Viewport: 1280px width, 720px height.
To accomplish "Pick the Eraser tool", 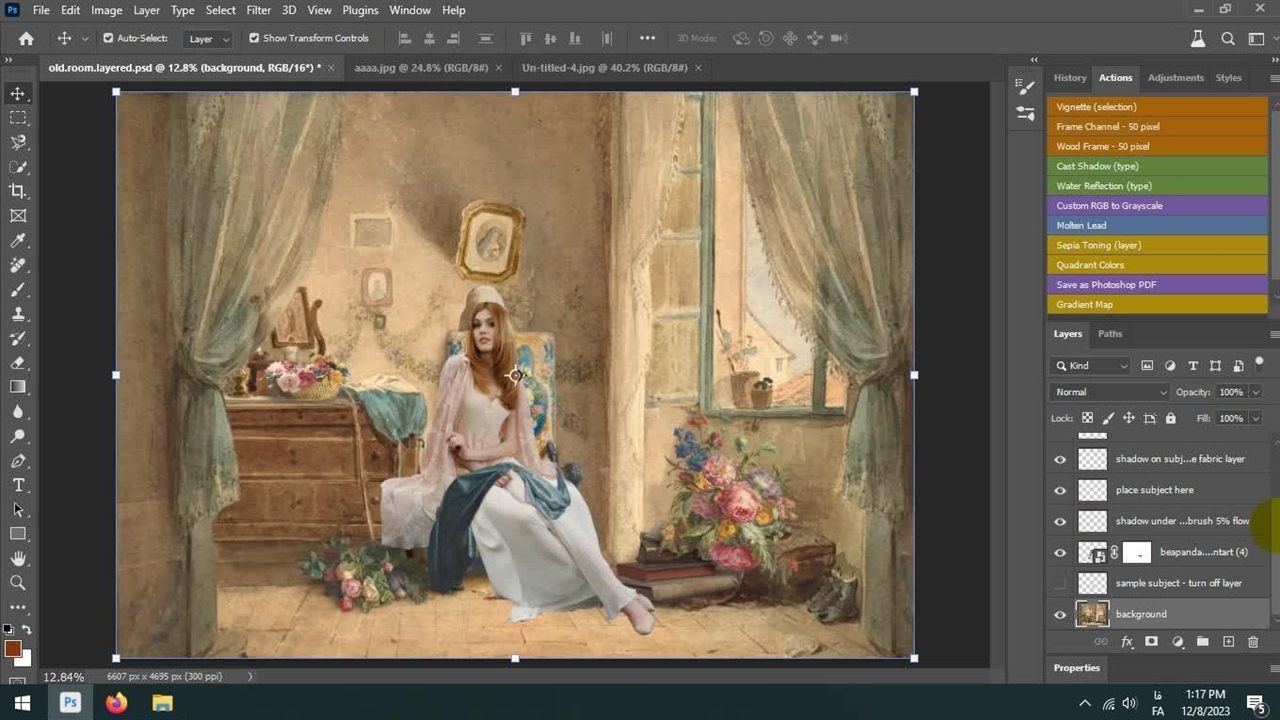I will pyautogui.click(x=18, y=363).
